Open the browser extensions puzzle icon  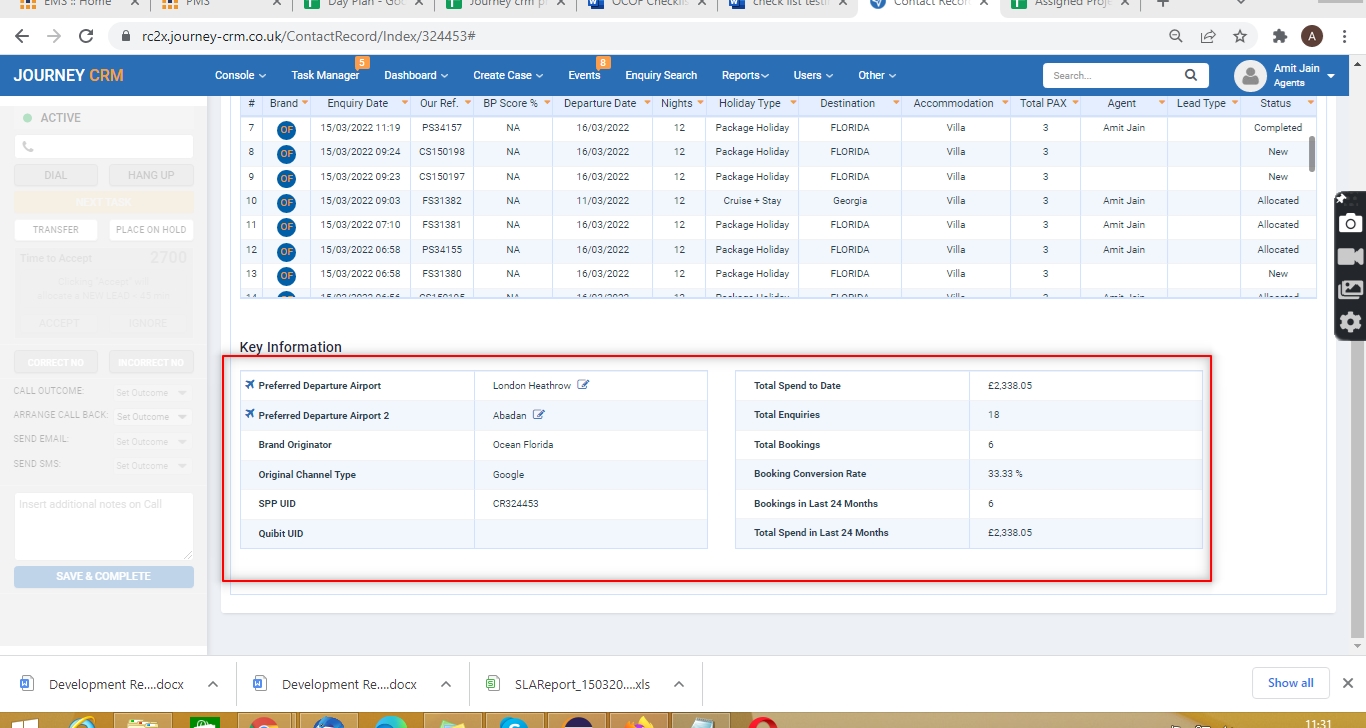pyautogui.click(x=1280, y=36)
